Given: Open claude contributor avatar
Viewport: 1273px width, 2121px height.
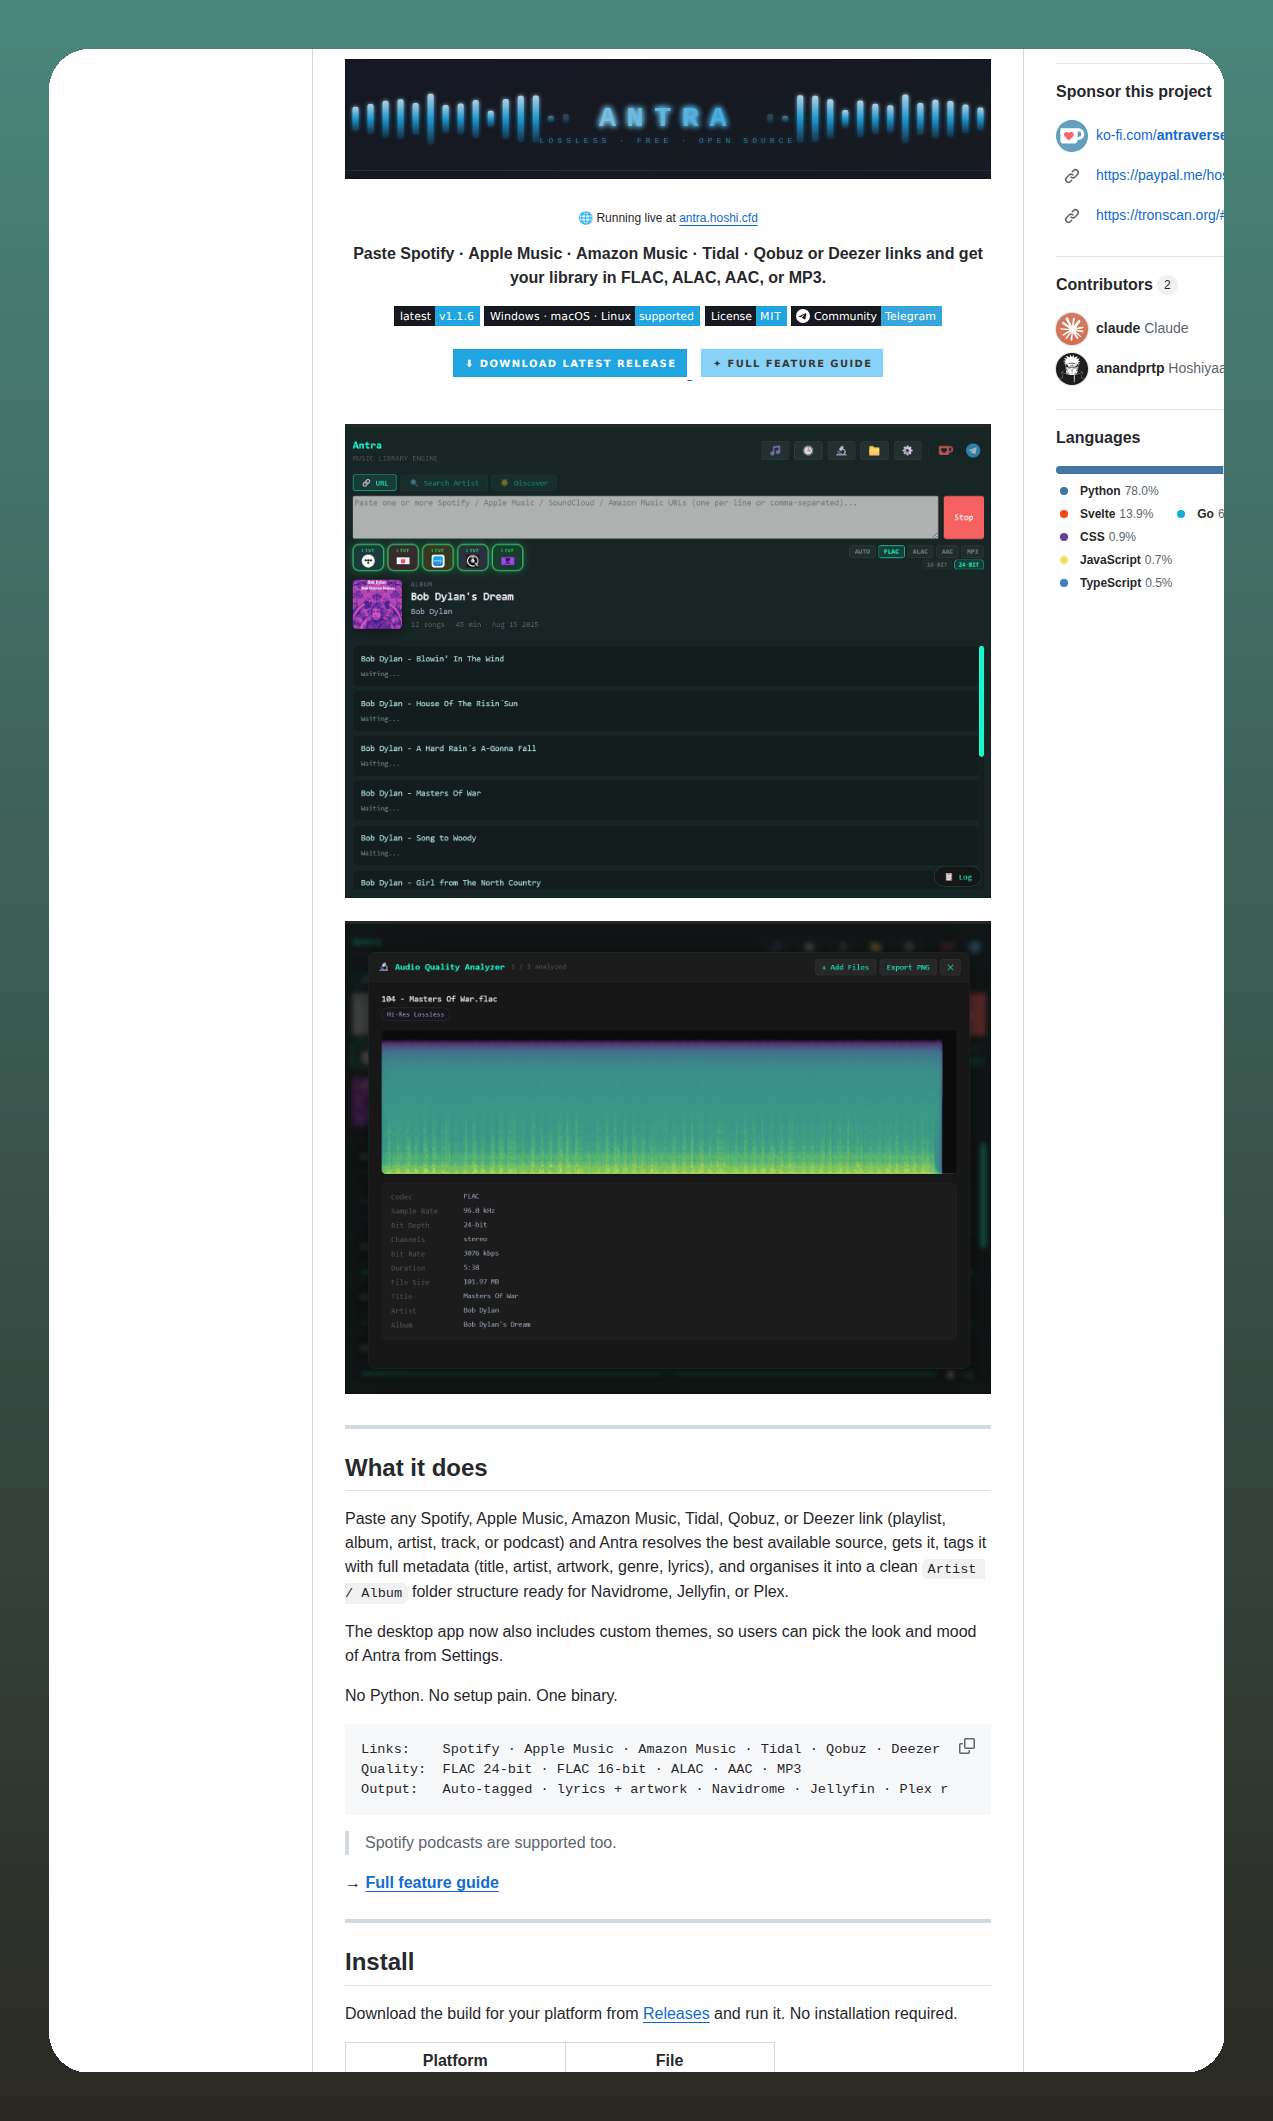Looking at the screenshot, I should coord(1072,328).
